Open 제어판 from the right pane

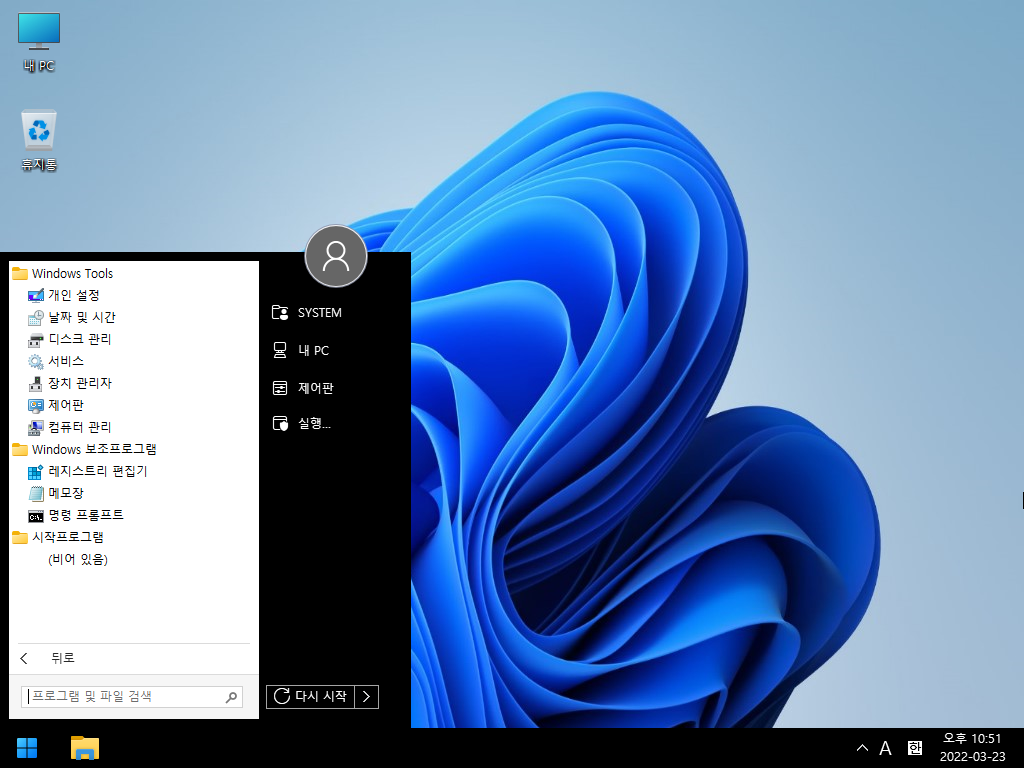click(x=303, y=389)
